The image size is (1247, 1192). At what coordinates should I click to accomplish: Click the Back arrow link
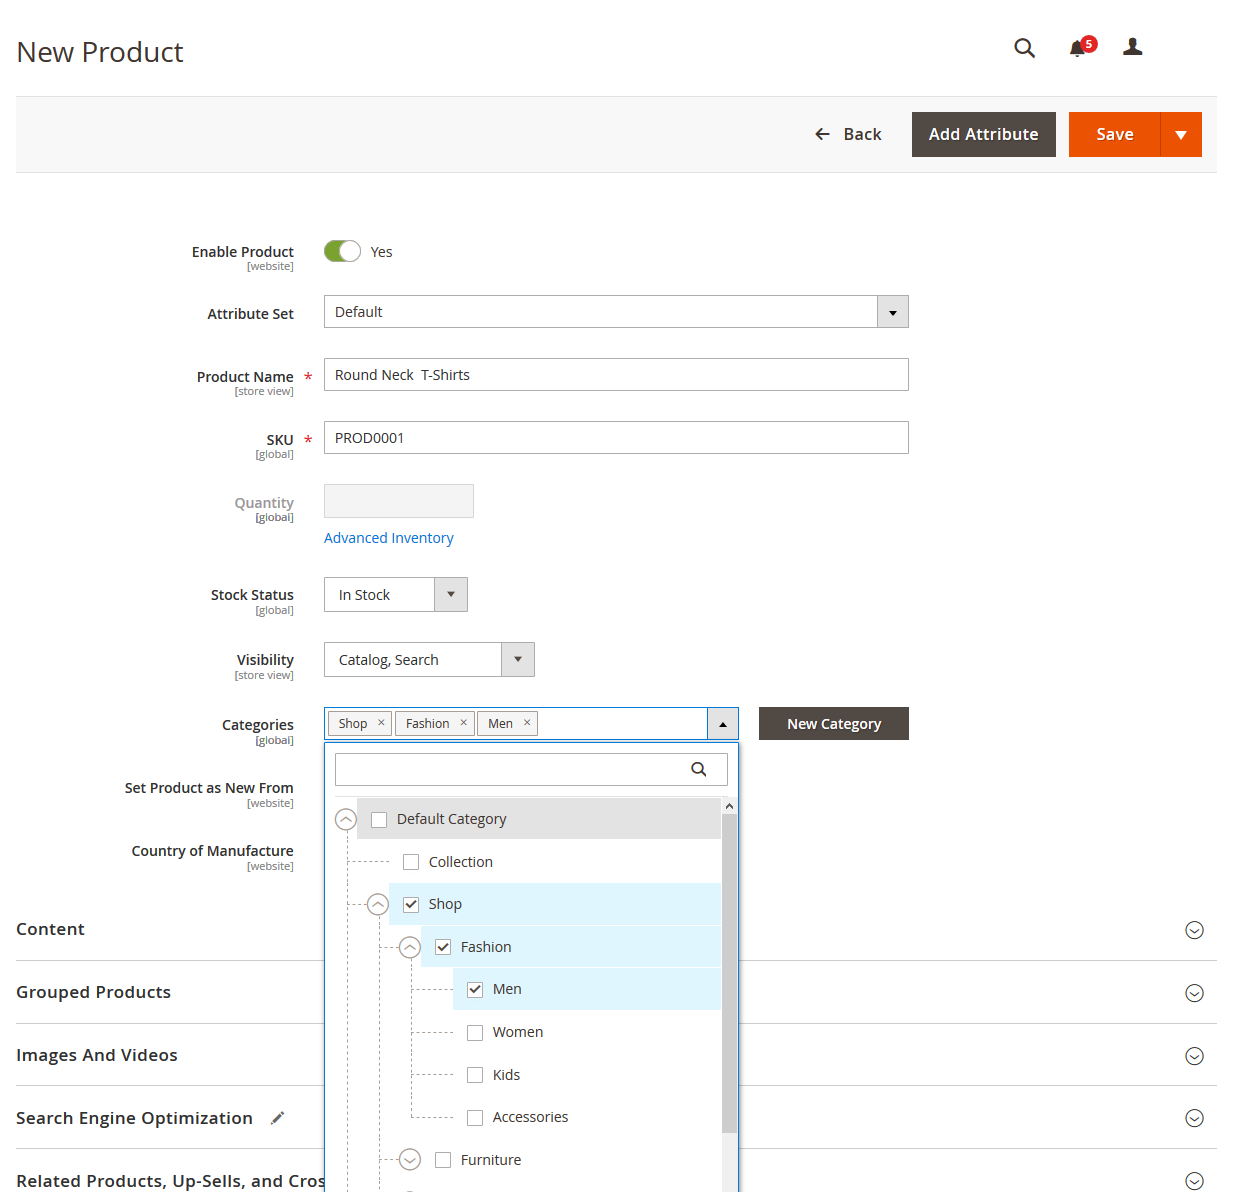[x=848, y=134]
